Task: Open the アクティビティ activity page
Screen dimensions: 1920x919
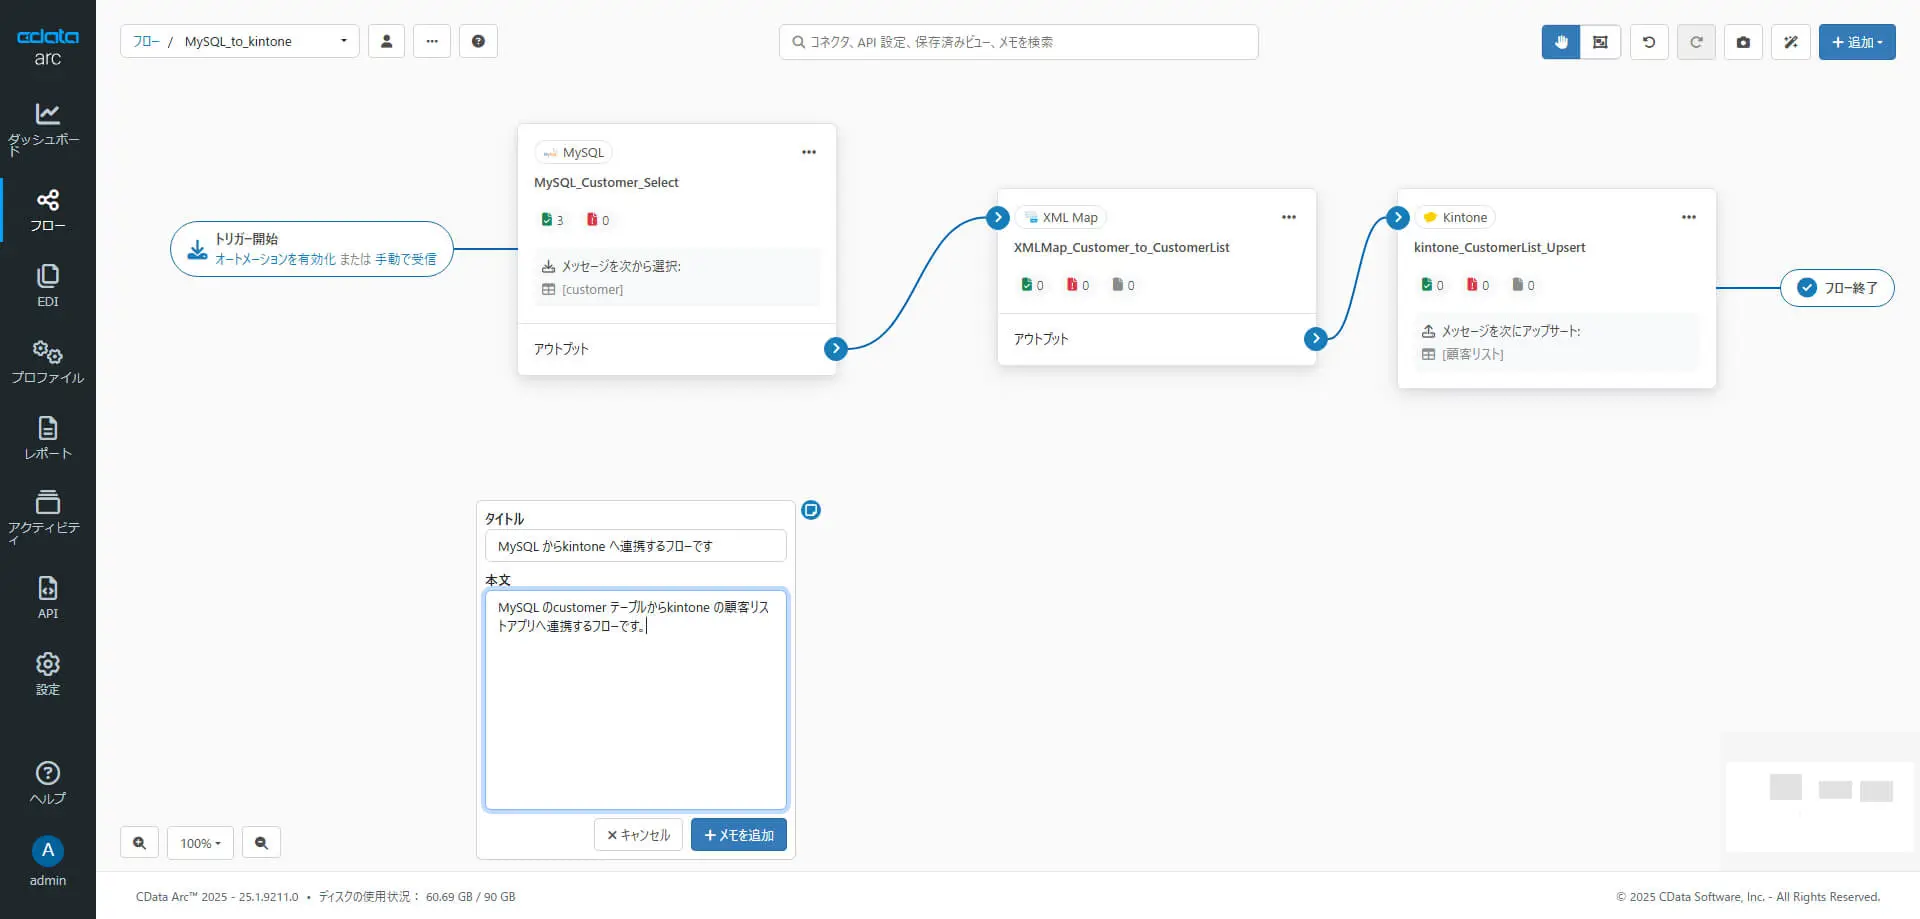Action: (47, 516)
